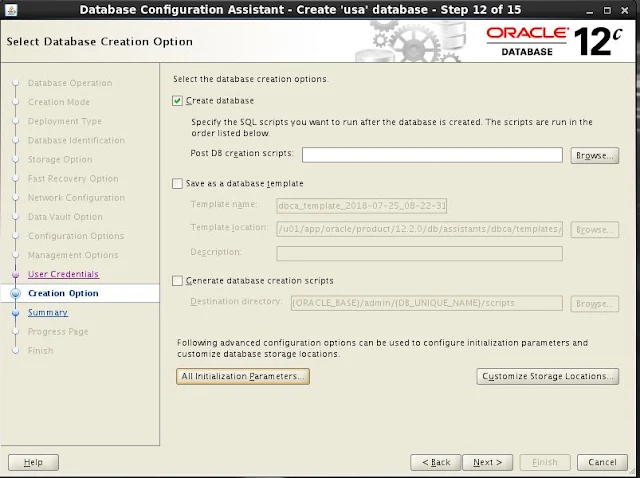Click the Creation Mode step text
This screenshot has width=640, height=478.
click(x=59, y=102)
